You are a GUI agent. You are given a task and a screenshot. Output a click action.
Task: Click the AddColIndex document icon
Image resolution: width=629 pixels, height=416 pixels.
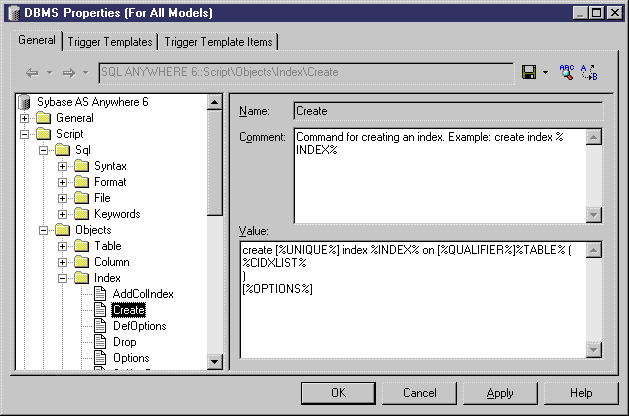[100, 294]
